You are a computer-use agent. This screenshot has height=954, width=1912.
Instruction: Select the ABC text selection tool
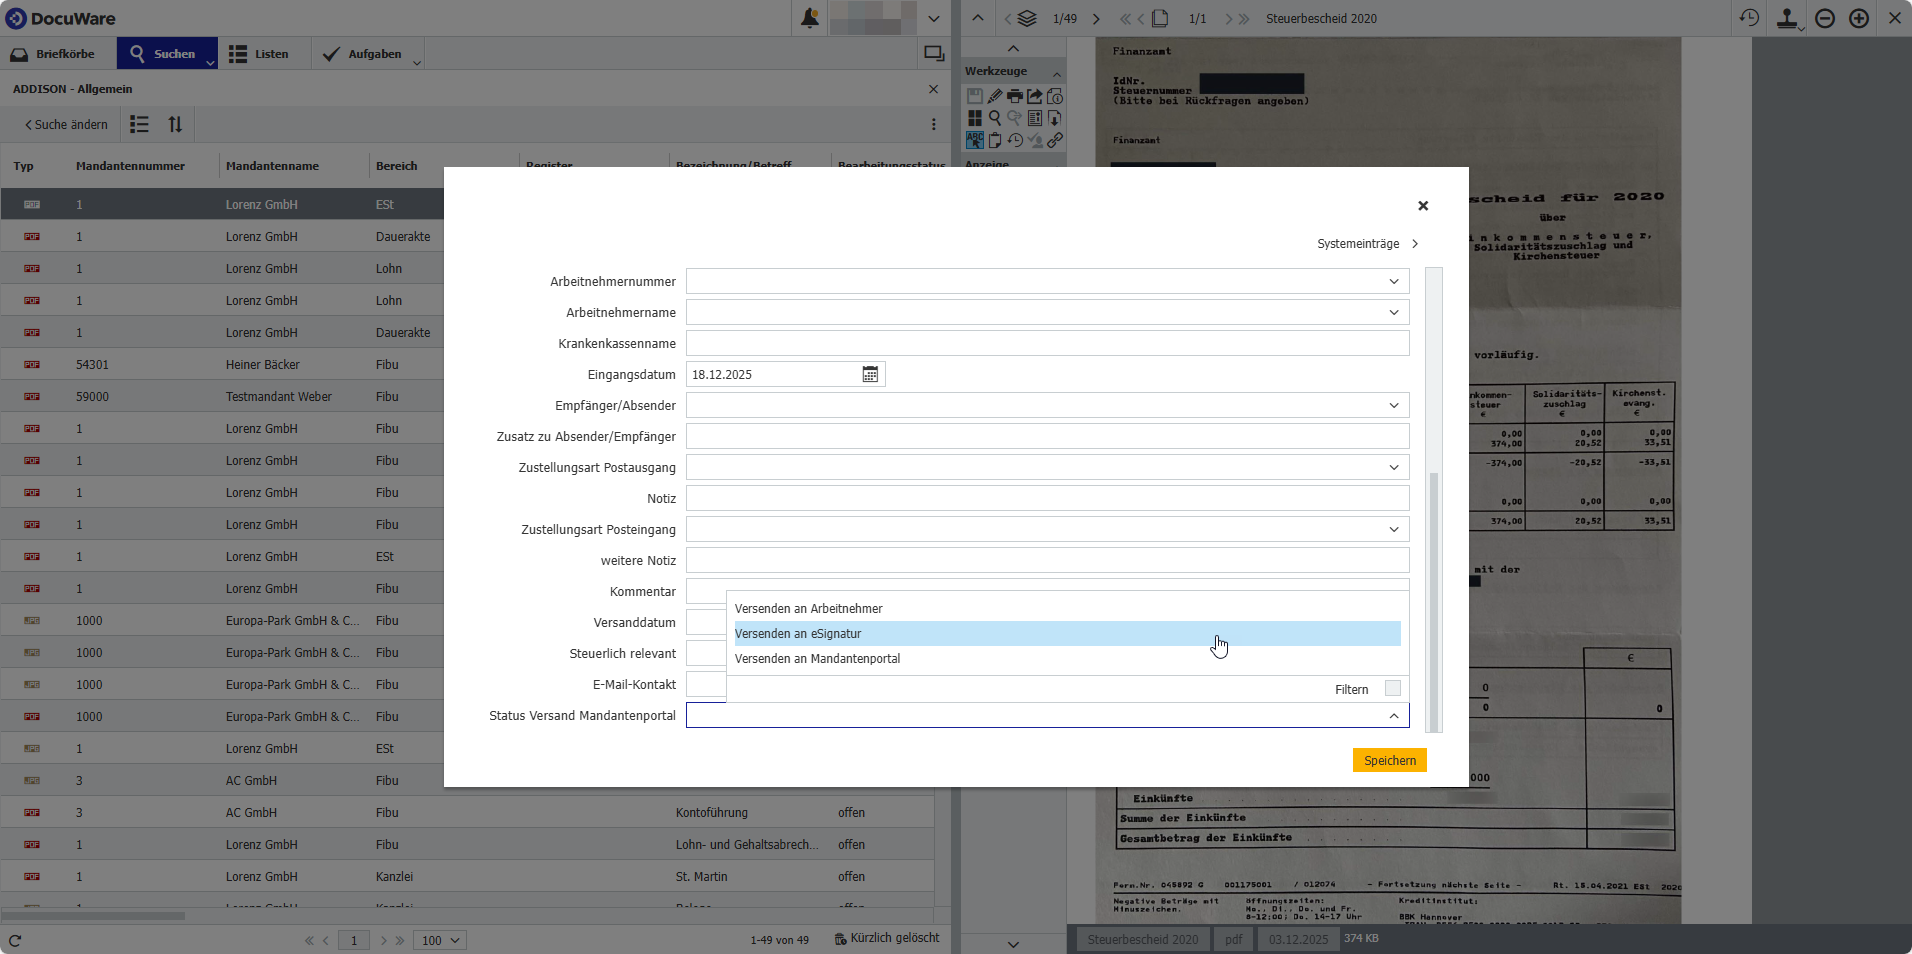(975, 140)
